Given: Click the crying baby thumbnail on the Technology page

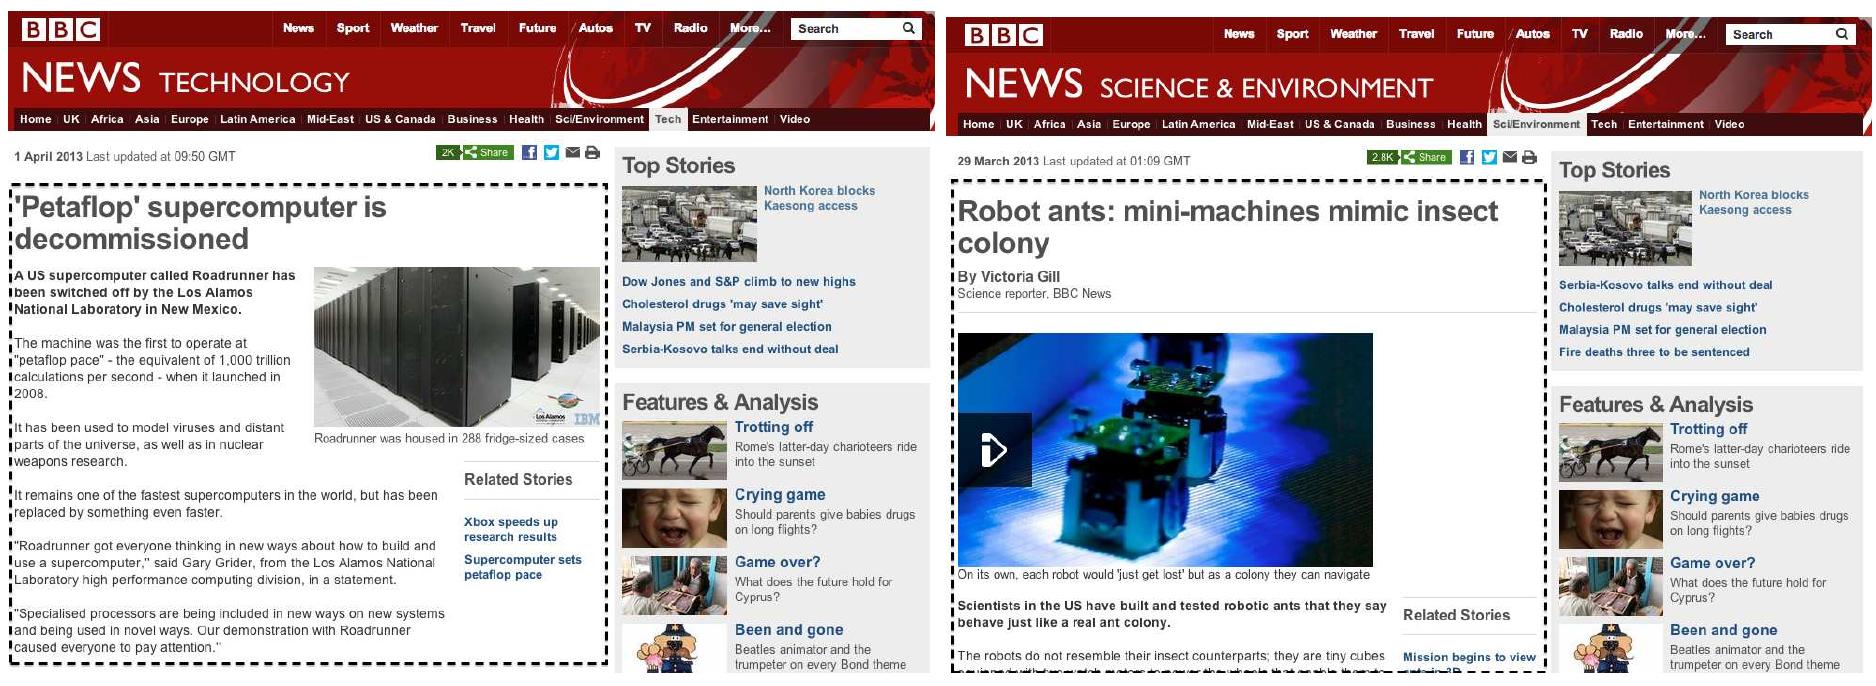Looking at the screenshot, I should click(x=674, y=517).
